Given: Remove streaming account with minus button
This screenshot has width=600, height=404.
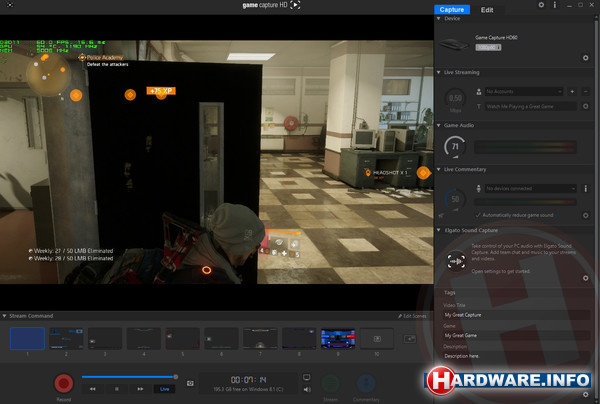Looking at the screenshot, I should tap(585, 91).
